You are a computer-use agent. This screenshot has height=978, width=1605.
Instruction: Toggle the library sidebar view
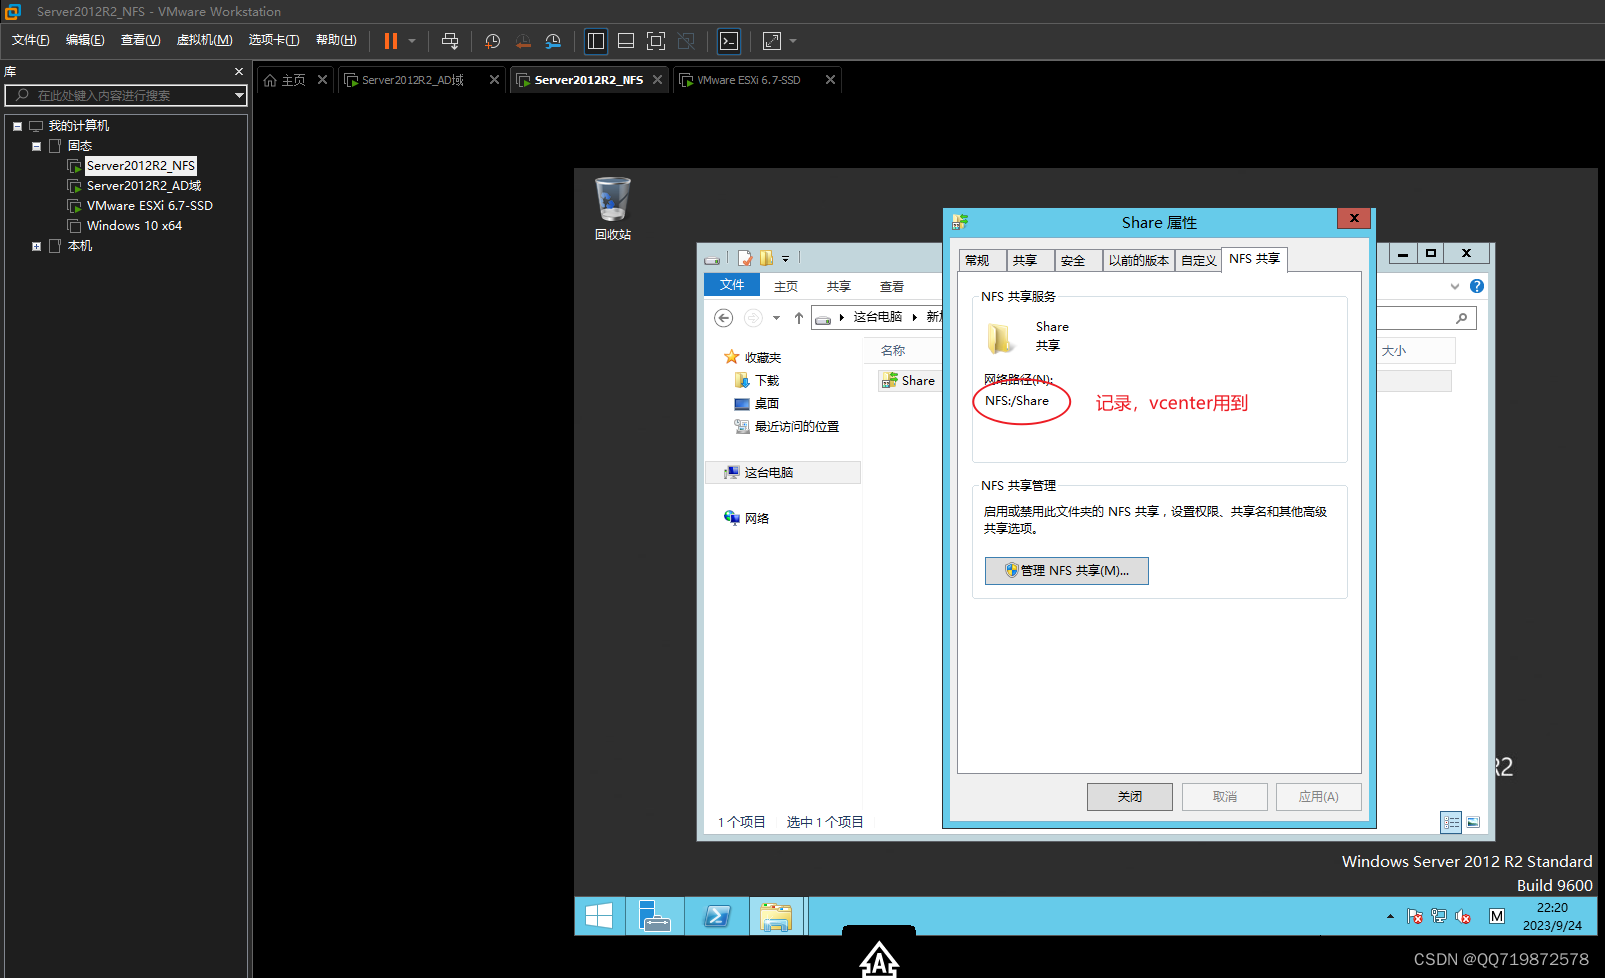click(x=596, y=41)
